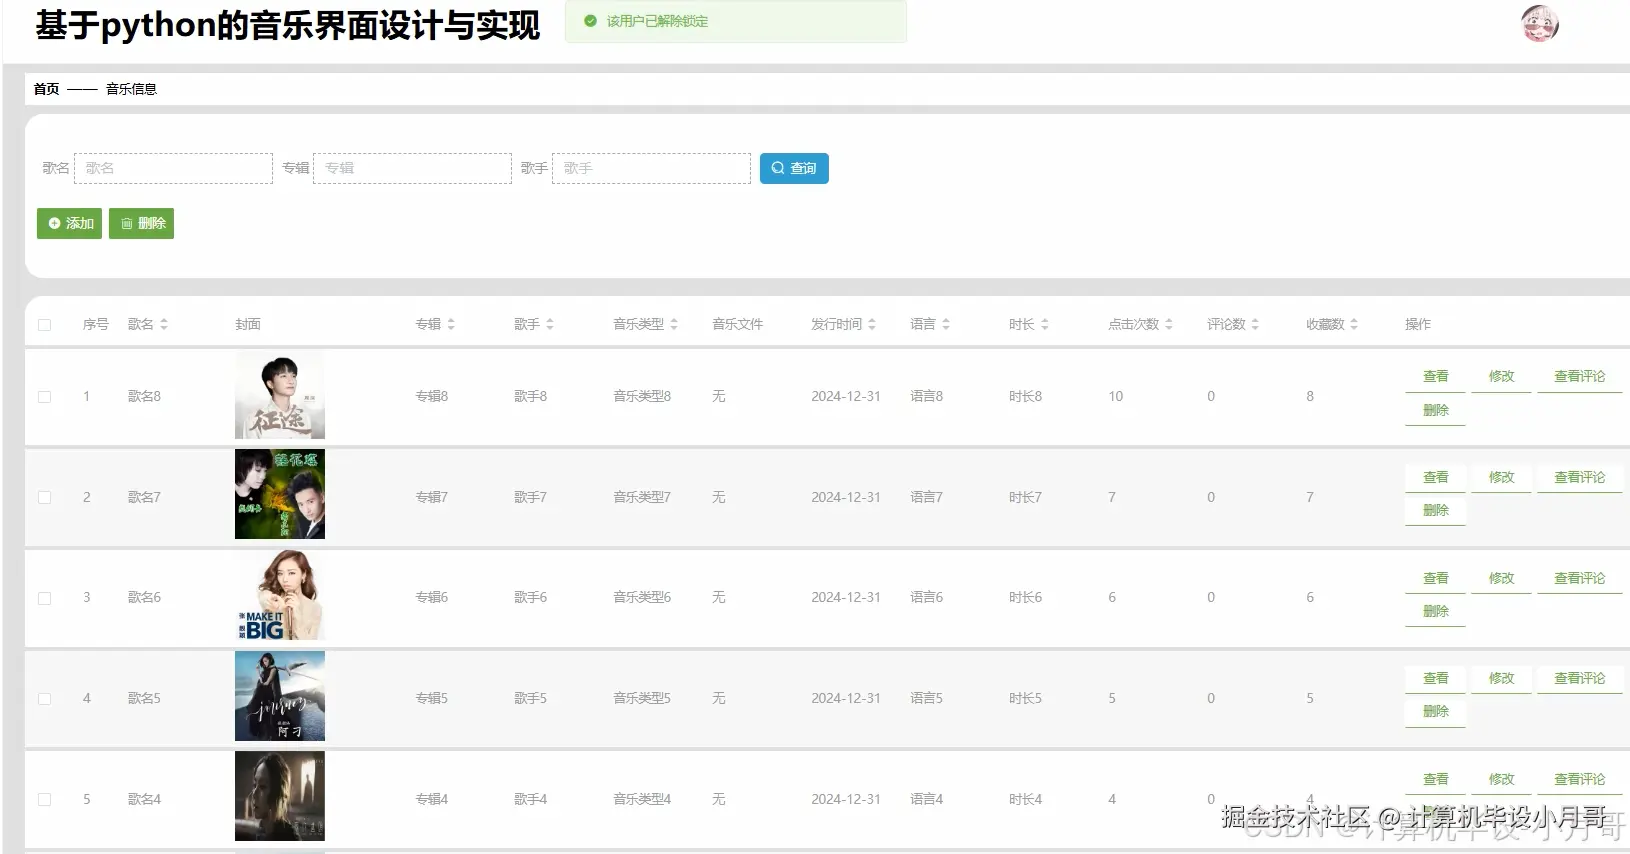Check the row checkbox for 歌名4
The width and height of the screenshot is (1630, 854).
pos(44,799)
